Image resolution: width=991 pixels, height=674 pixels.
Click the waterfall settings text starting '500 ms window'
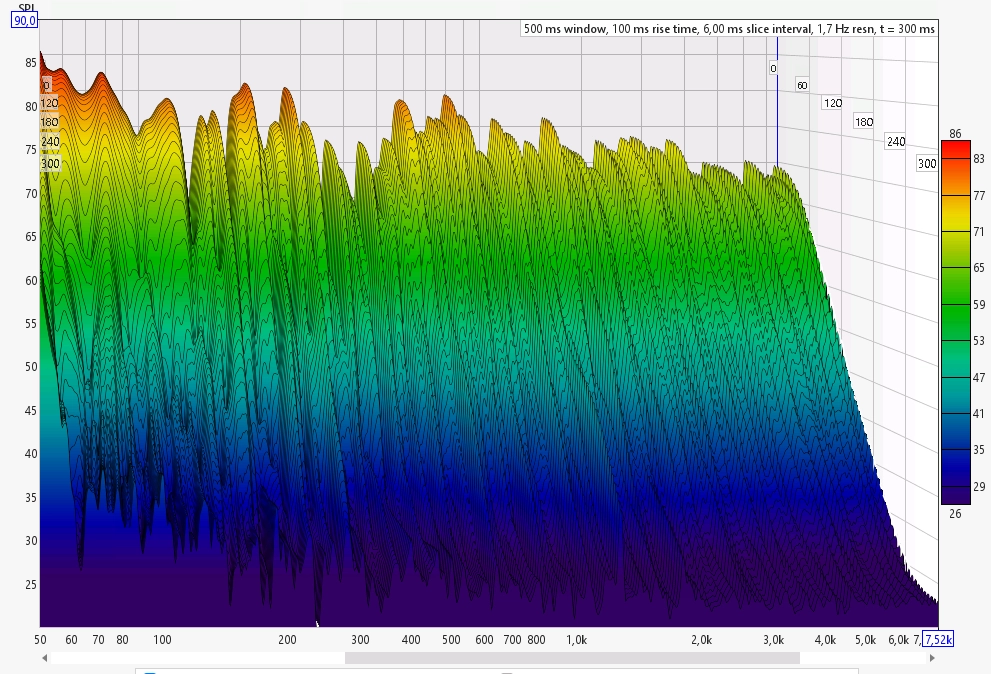click(x=729, y=29)
